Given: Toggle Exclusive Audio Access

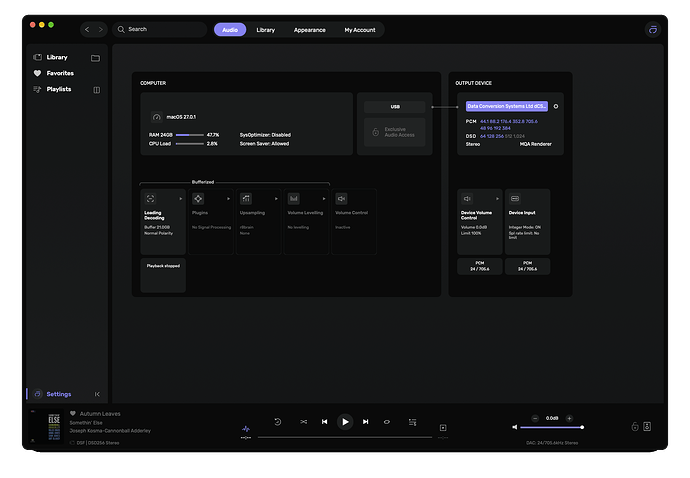Looking at the screenshot, I should pos(395,132).
